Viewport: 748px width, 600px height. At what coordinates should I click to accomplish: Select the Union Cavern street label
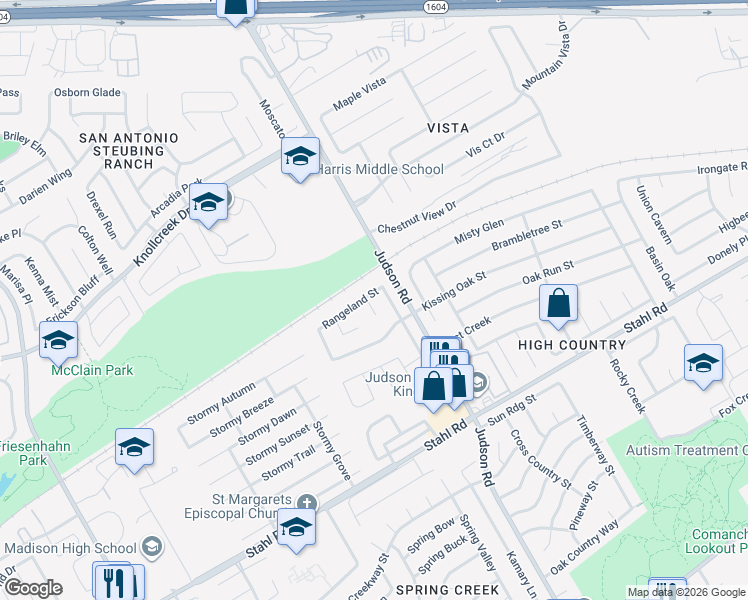click(x=654, y=215)
